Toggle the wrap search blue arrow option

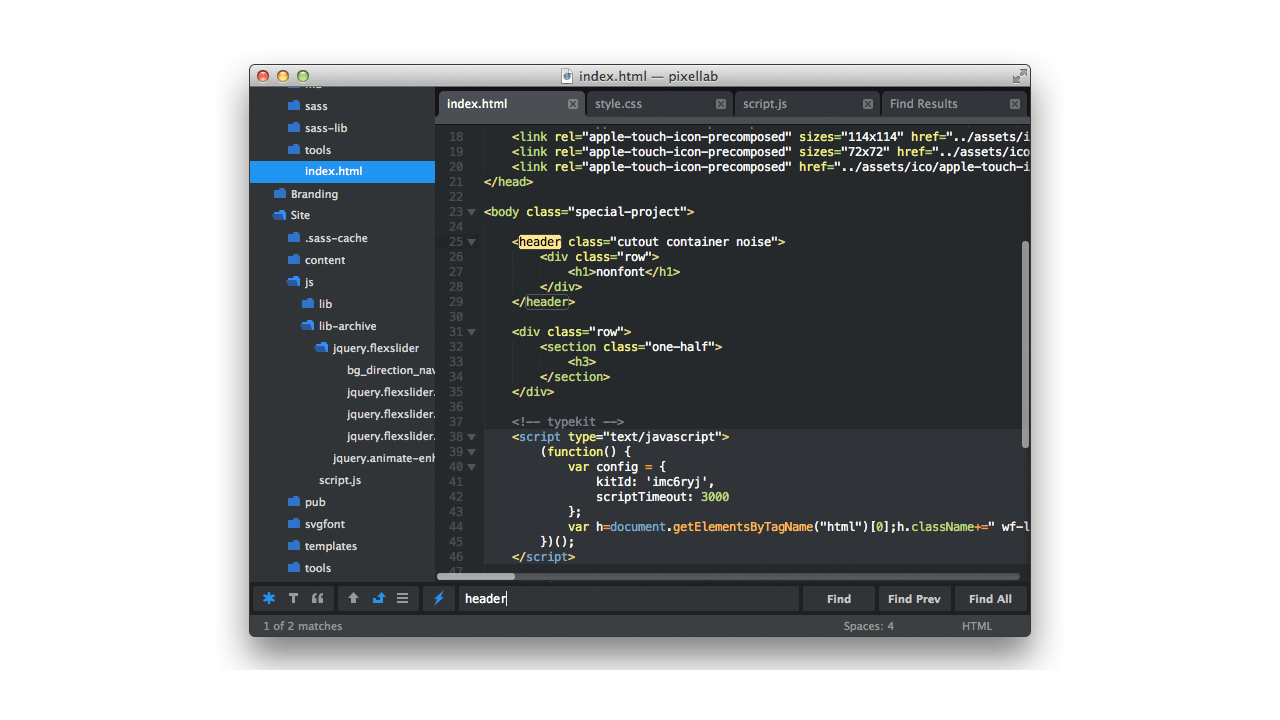click(x=378, y=598)
